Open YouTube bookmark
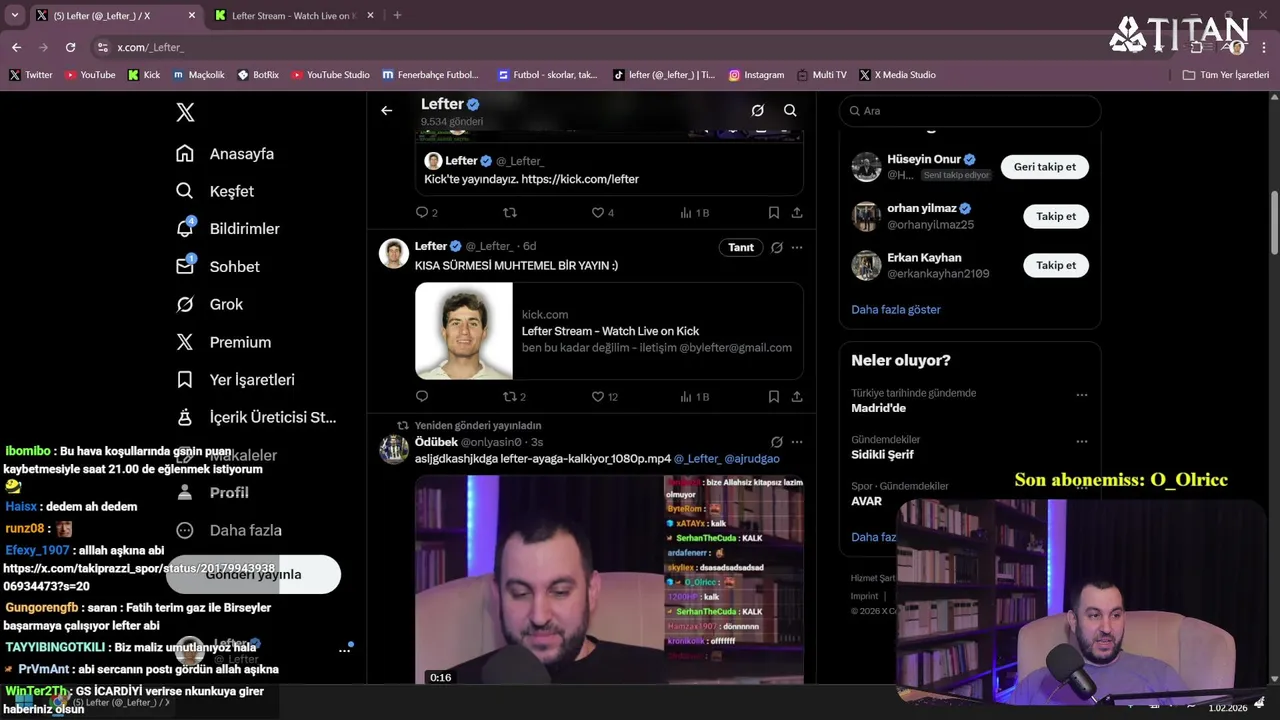The height and width of the screenshot is (720, 1280). 89,75
